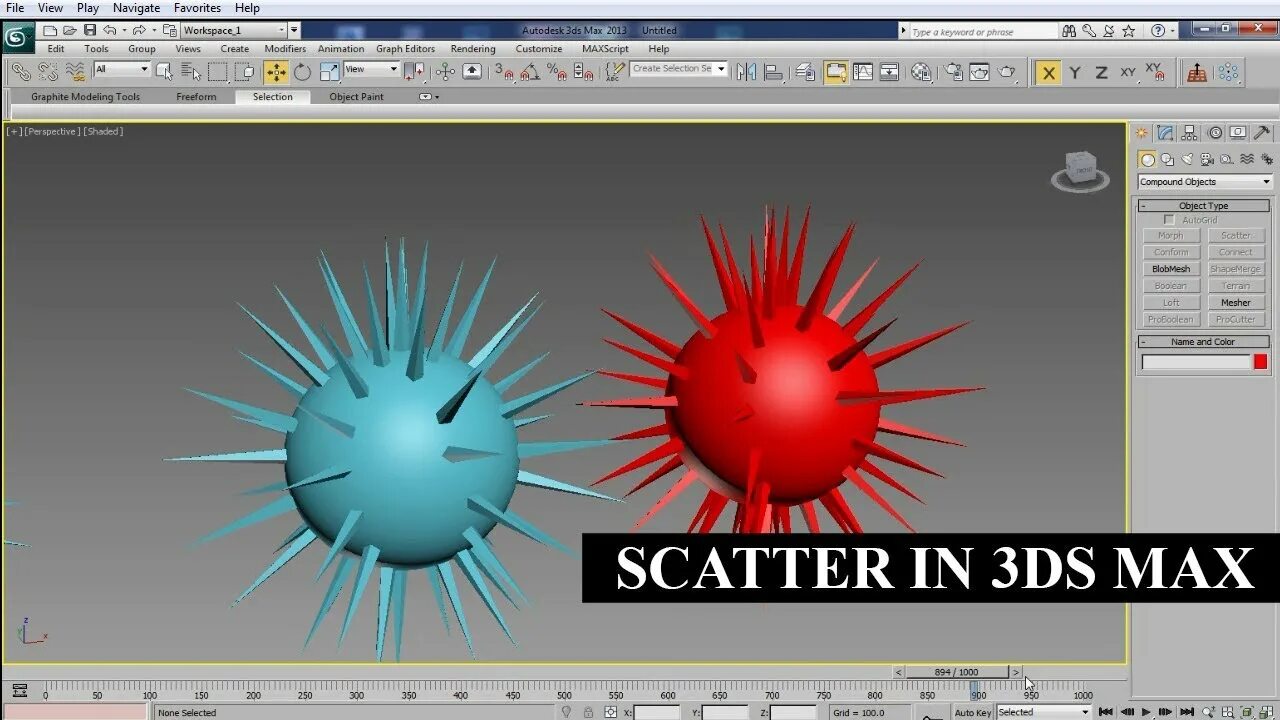
Task: Click the Mirror tool icon
Action: tap(746, 72)
